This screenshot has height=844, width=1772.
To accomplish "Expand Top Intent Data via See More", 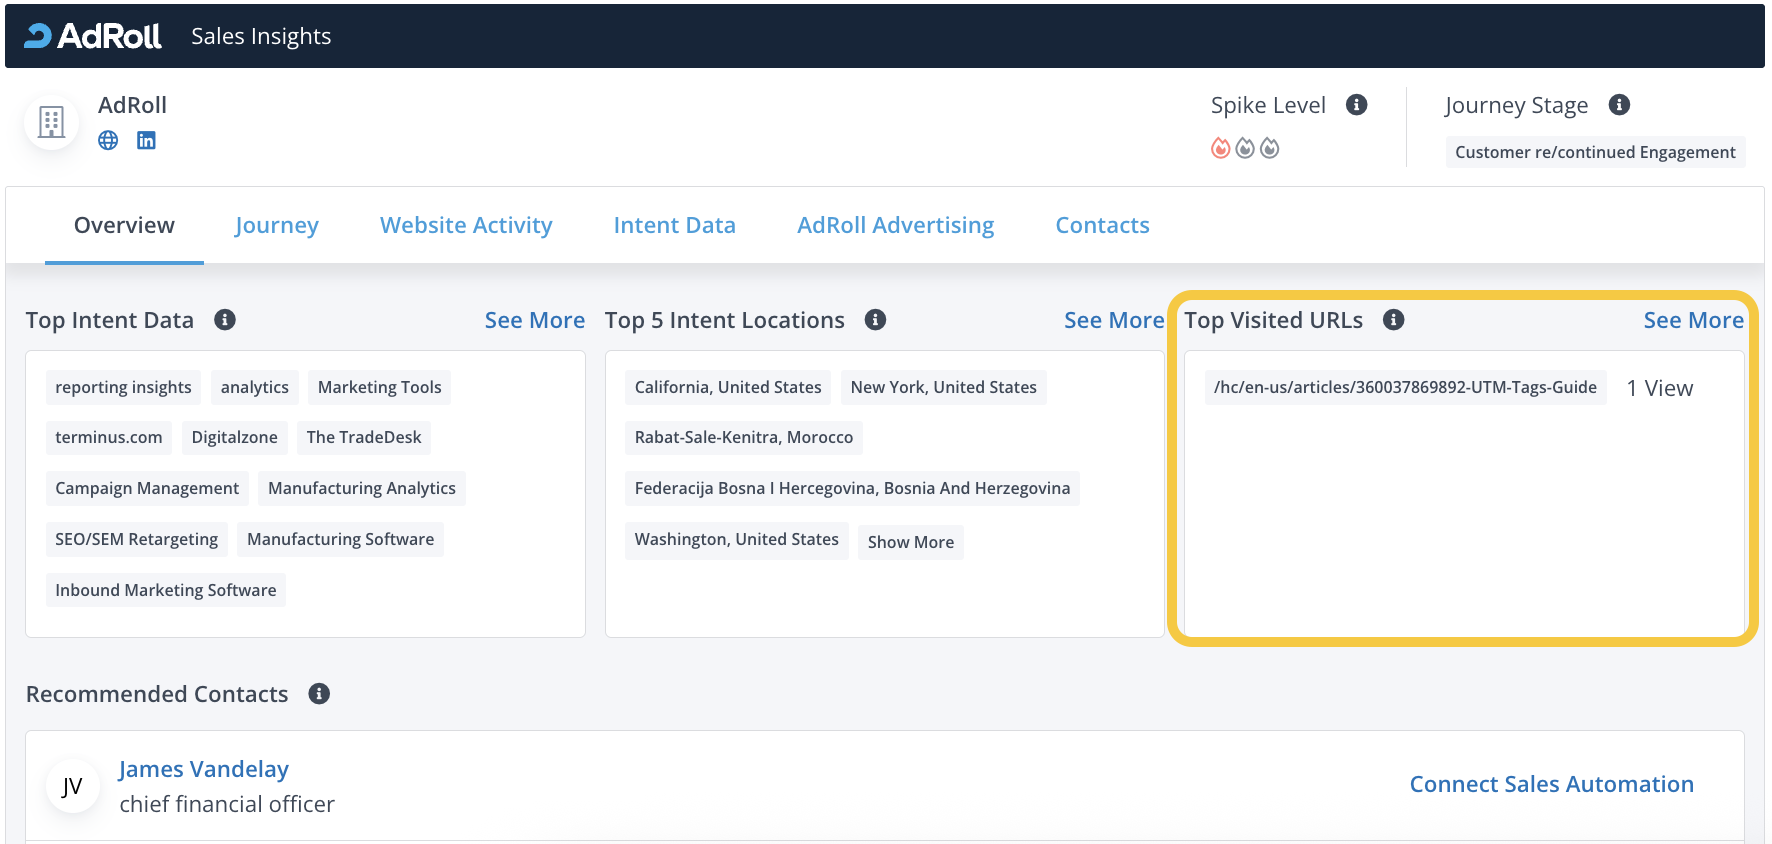I will point(534,320).
